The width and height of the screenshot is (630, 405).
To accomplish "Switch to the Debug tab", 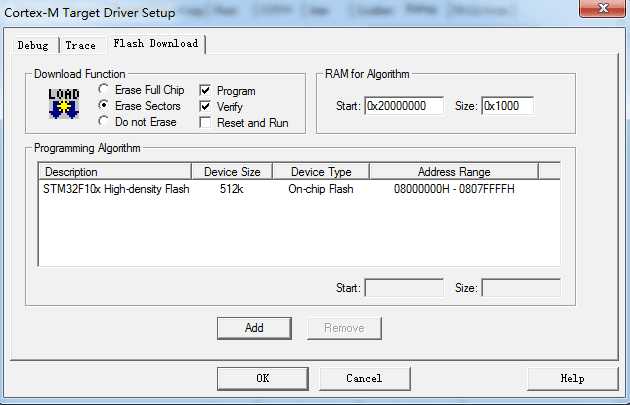I will click(33, 45).
